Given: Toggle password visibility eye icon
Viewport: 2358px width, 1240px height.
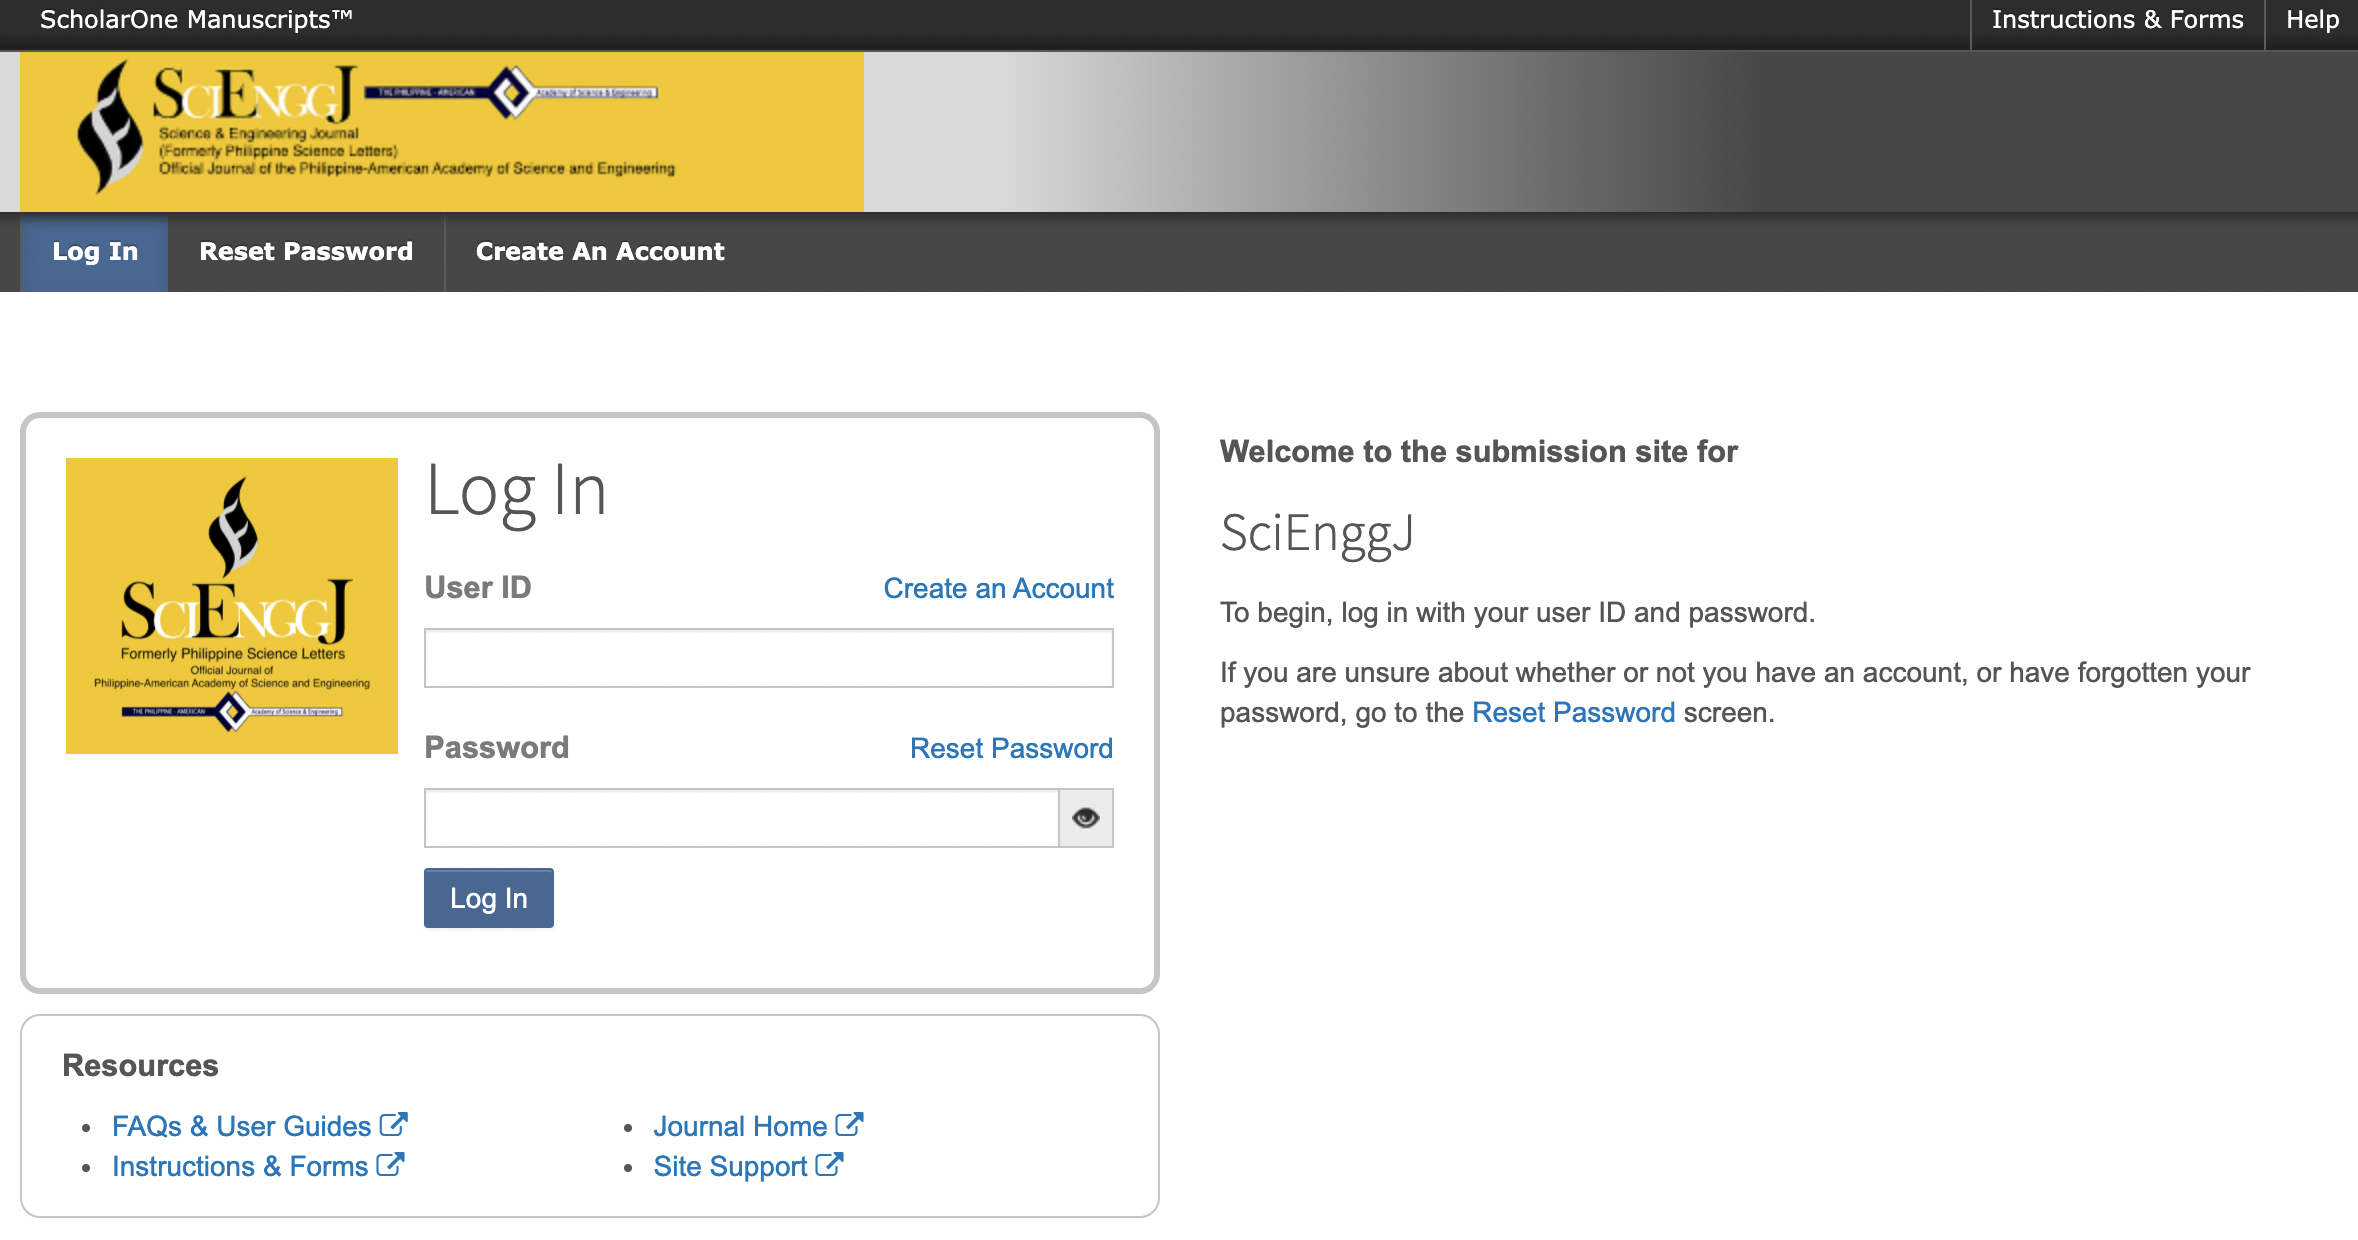Looking at the screenshot, I should (x=1085, y=818).
